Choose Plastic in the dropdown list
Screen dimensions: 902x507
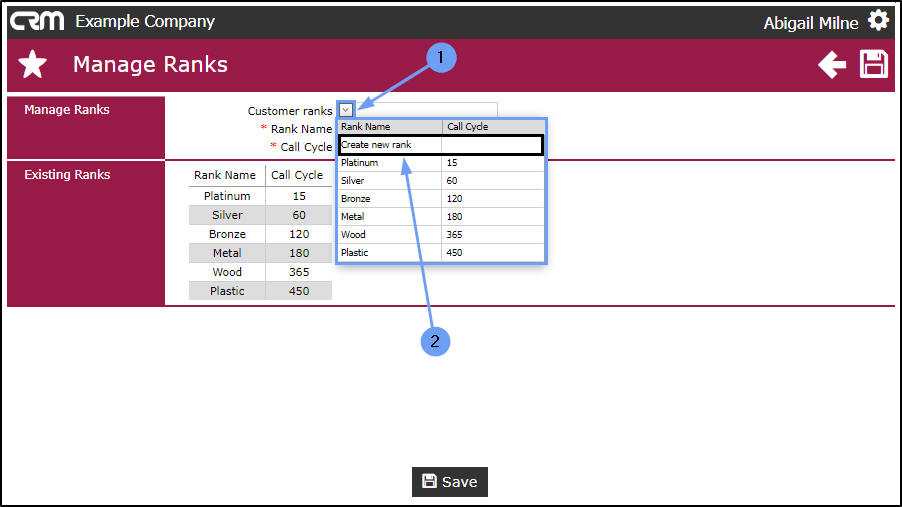pyautogui.click(x=441, y=252)
